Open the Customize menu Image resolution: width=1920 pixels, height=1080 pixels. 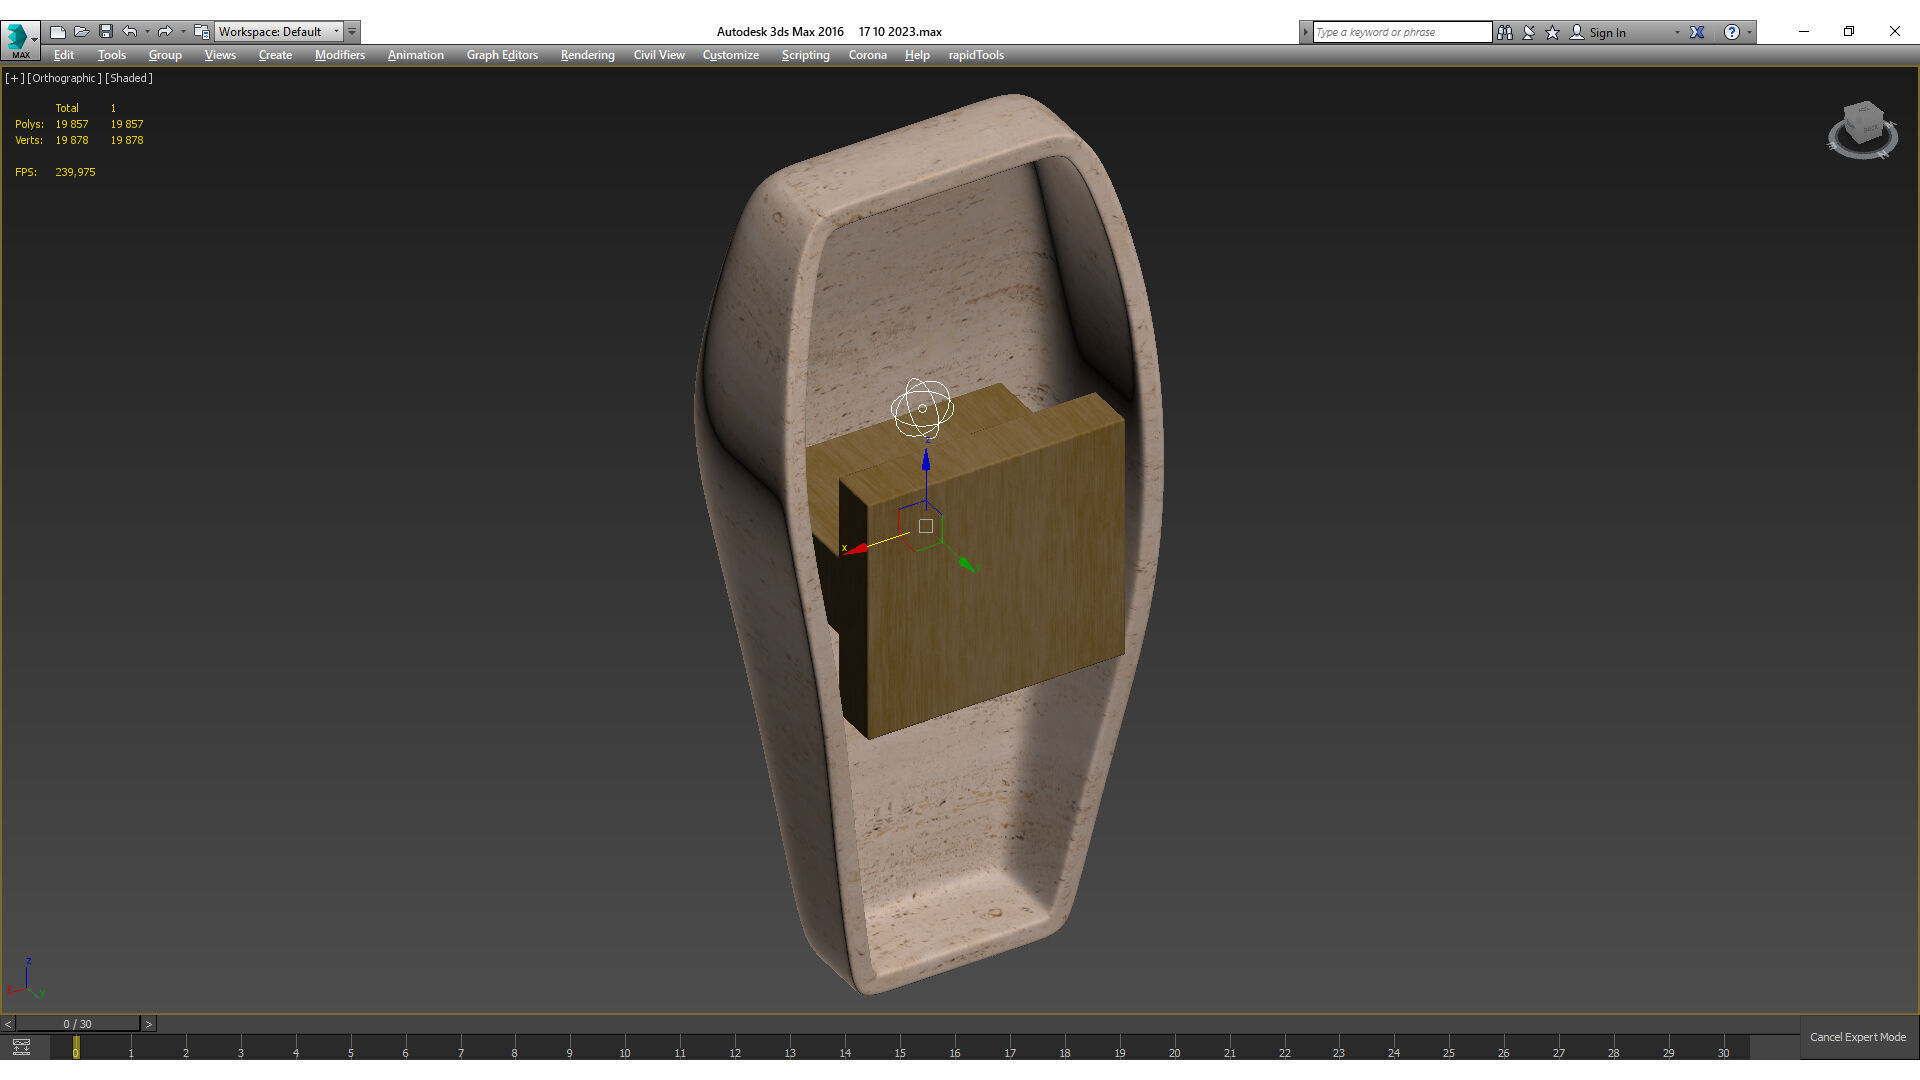731,55
